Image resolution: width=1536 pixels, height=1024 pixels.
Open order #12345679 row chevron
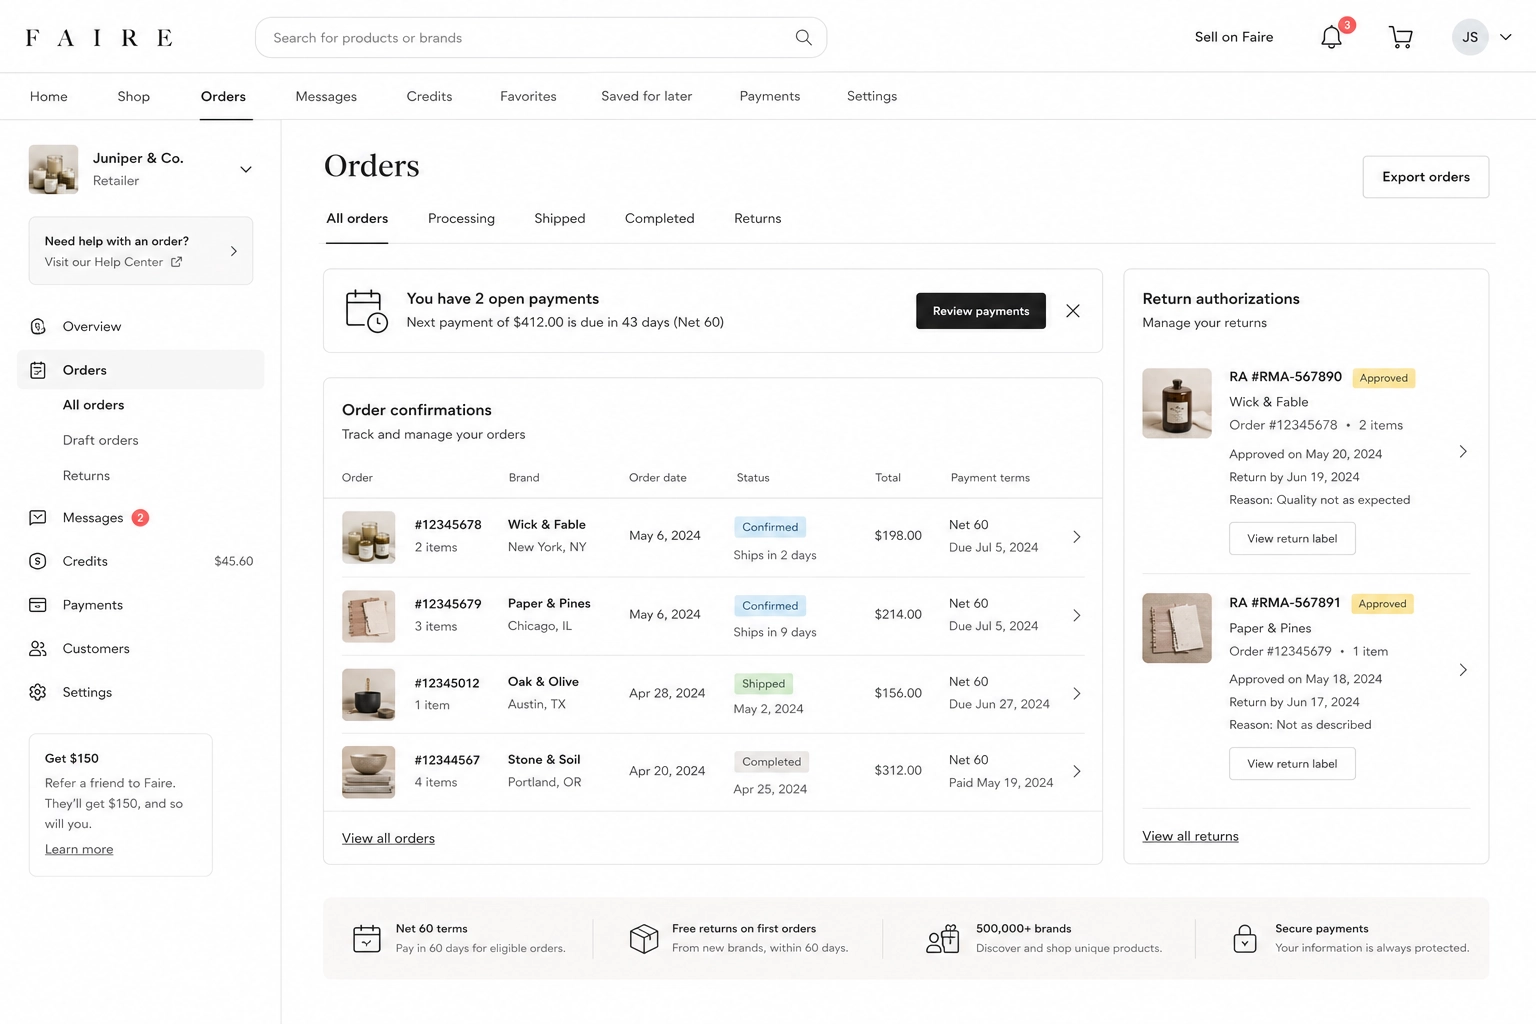(1077, 616)
